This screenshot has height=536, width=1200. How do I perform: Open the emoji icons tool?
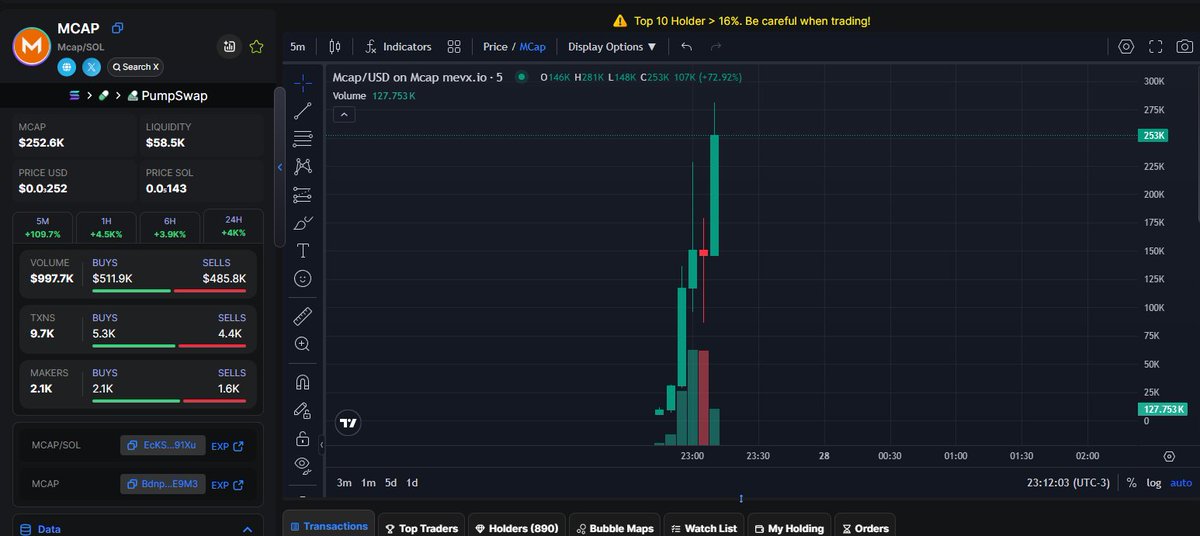(x=303, y=278)
